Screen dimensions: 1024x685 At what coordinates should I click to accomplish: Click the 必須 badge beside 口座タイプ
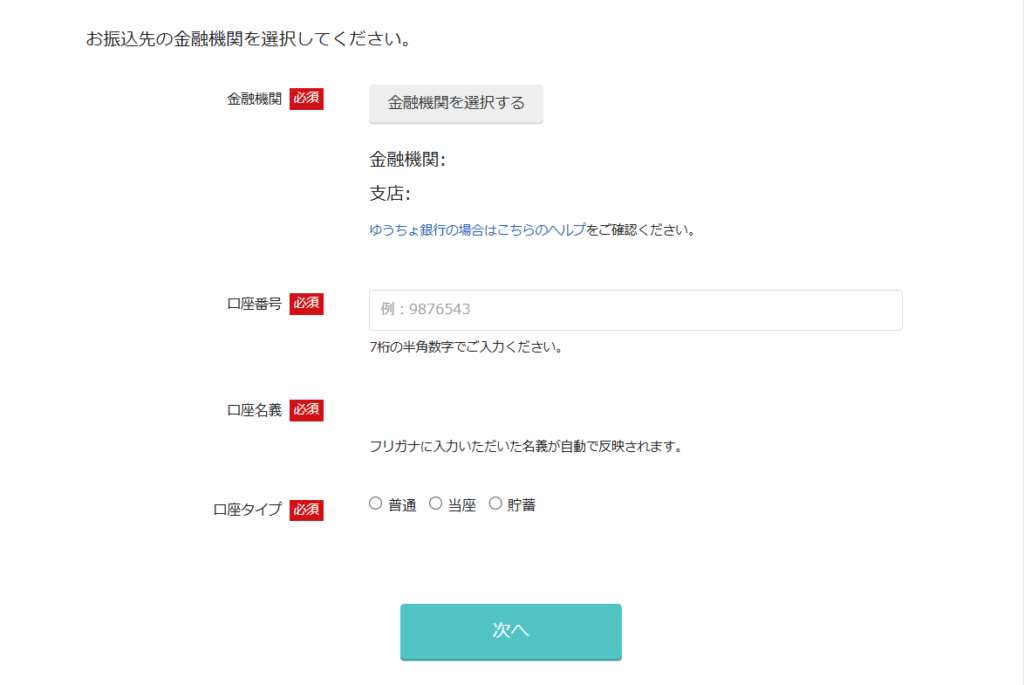[x=306, y=510]
